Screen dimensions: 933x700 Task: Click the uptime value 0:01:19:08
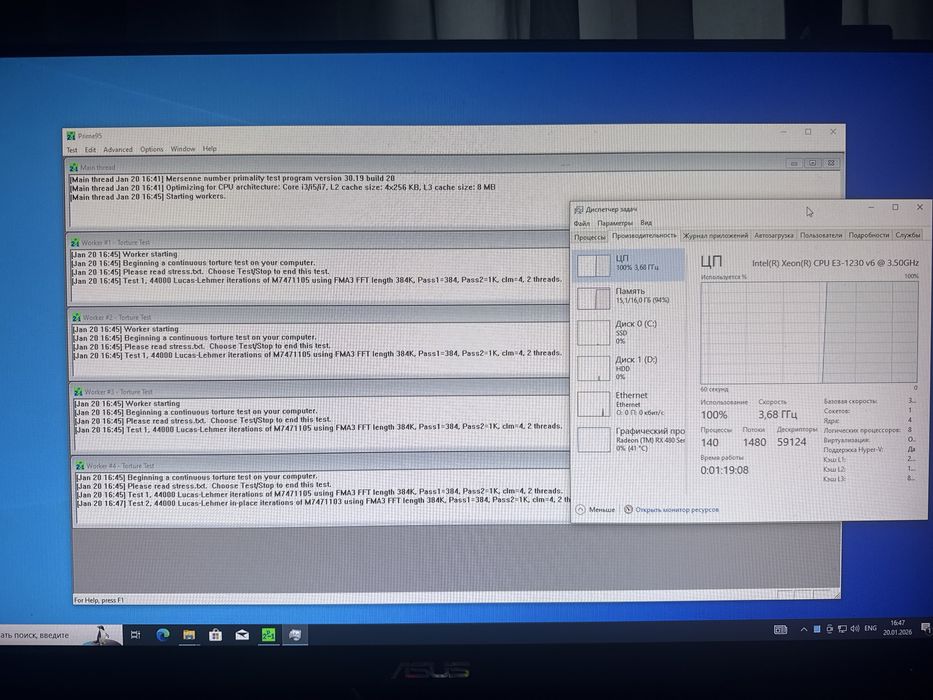[724, 470]
